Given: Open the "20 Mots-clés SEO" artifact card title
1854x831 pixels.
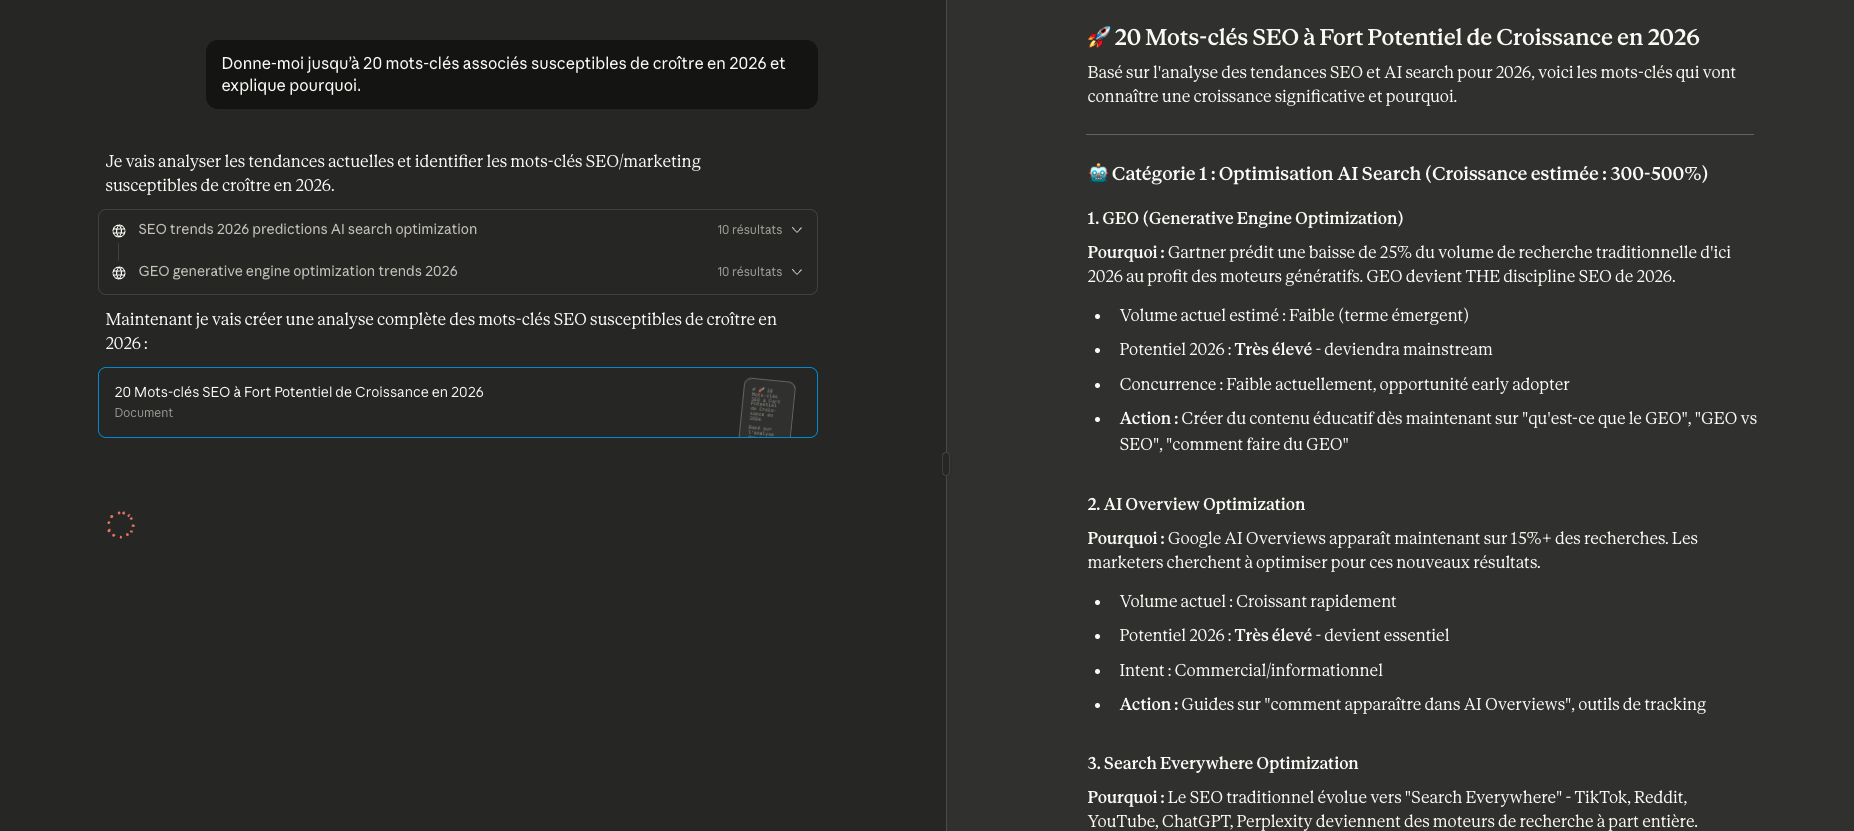Looking at the screenshot, I should click(299, 392).
